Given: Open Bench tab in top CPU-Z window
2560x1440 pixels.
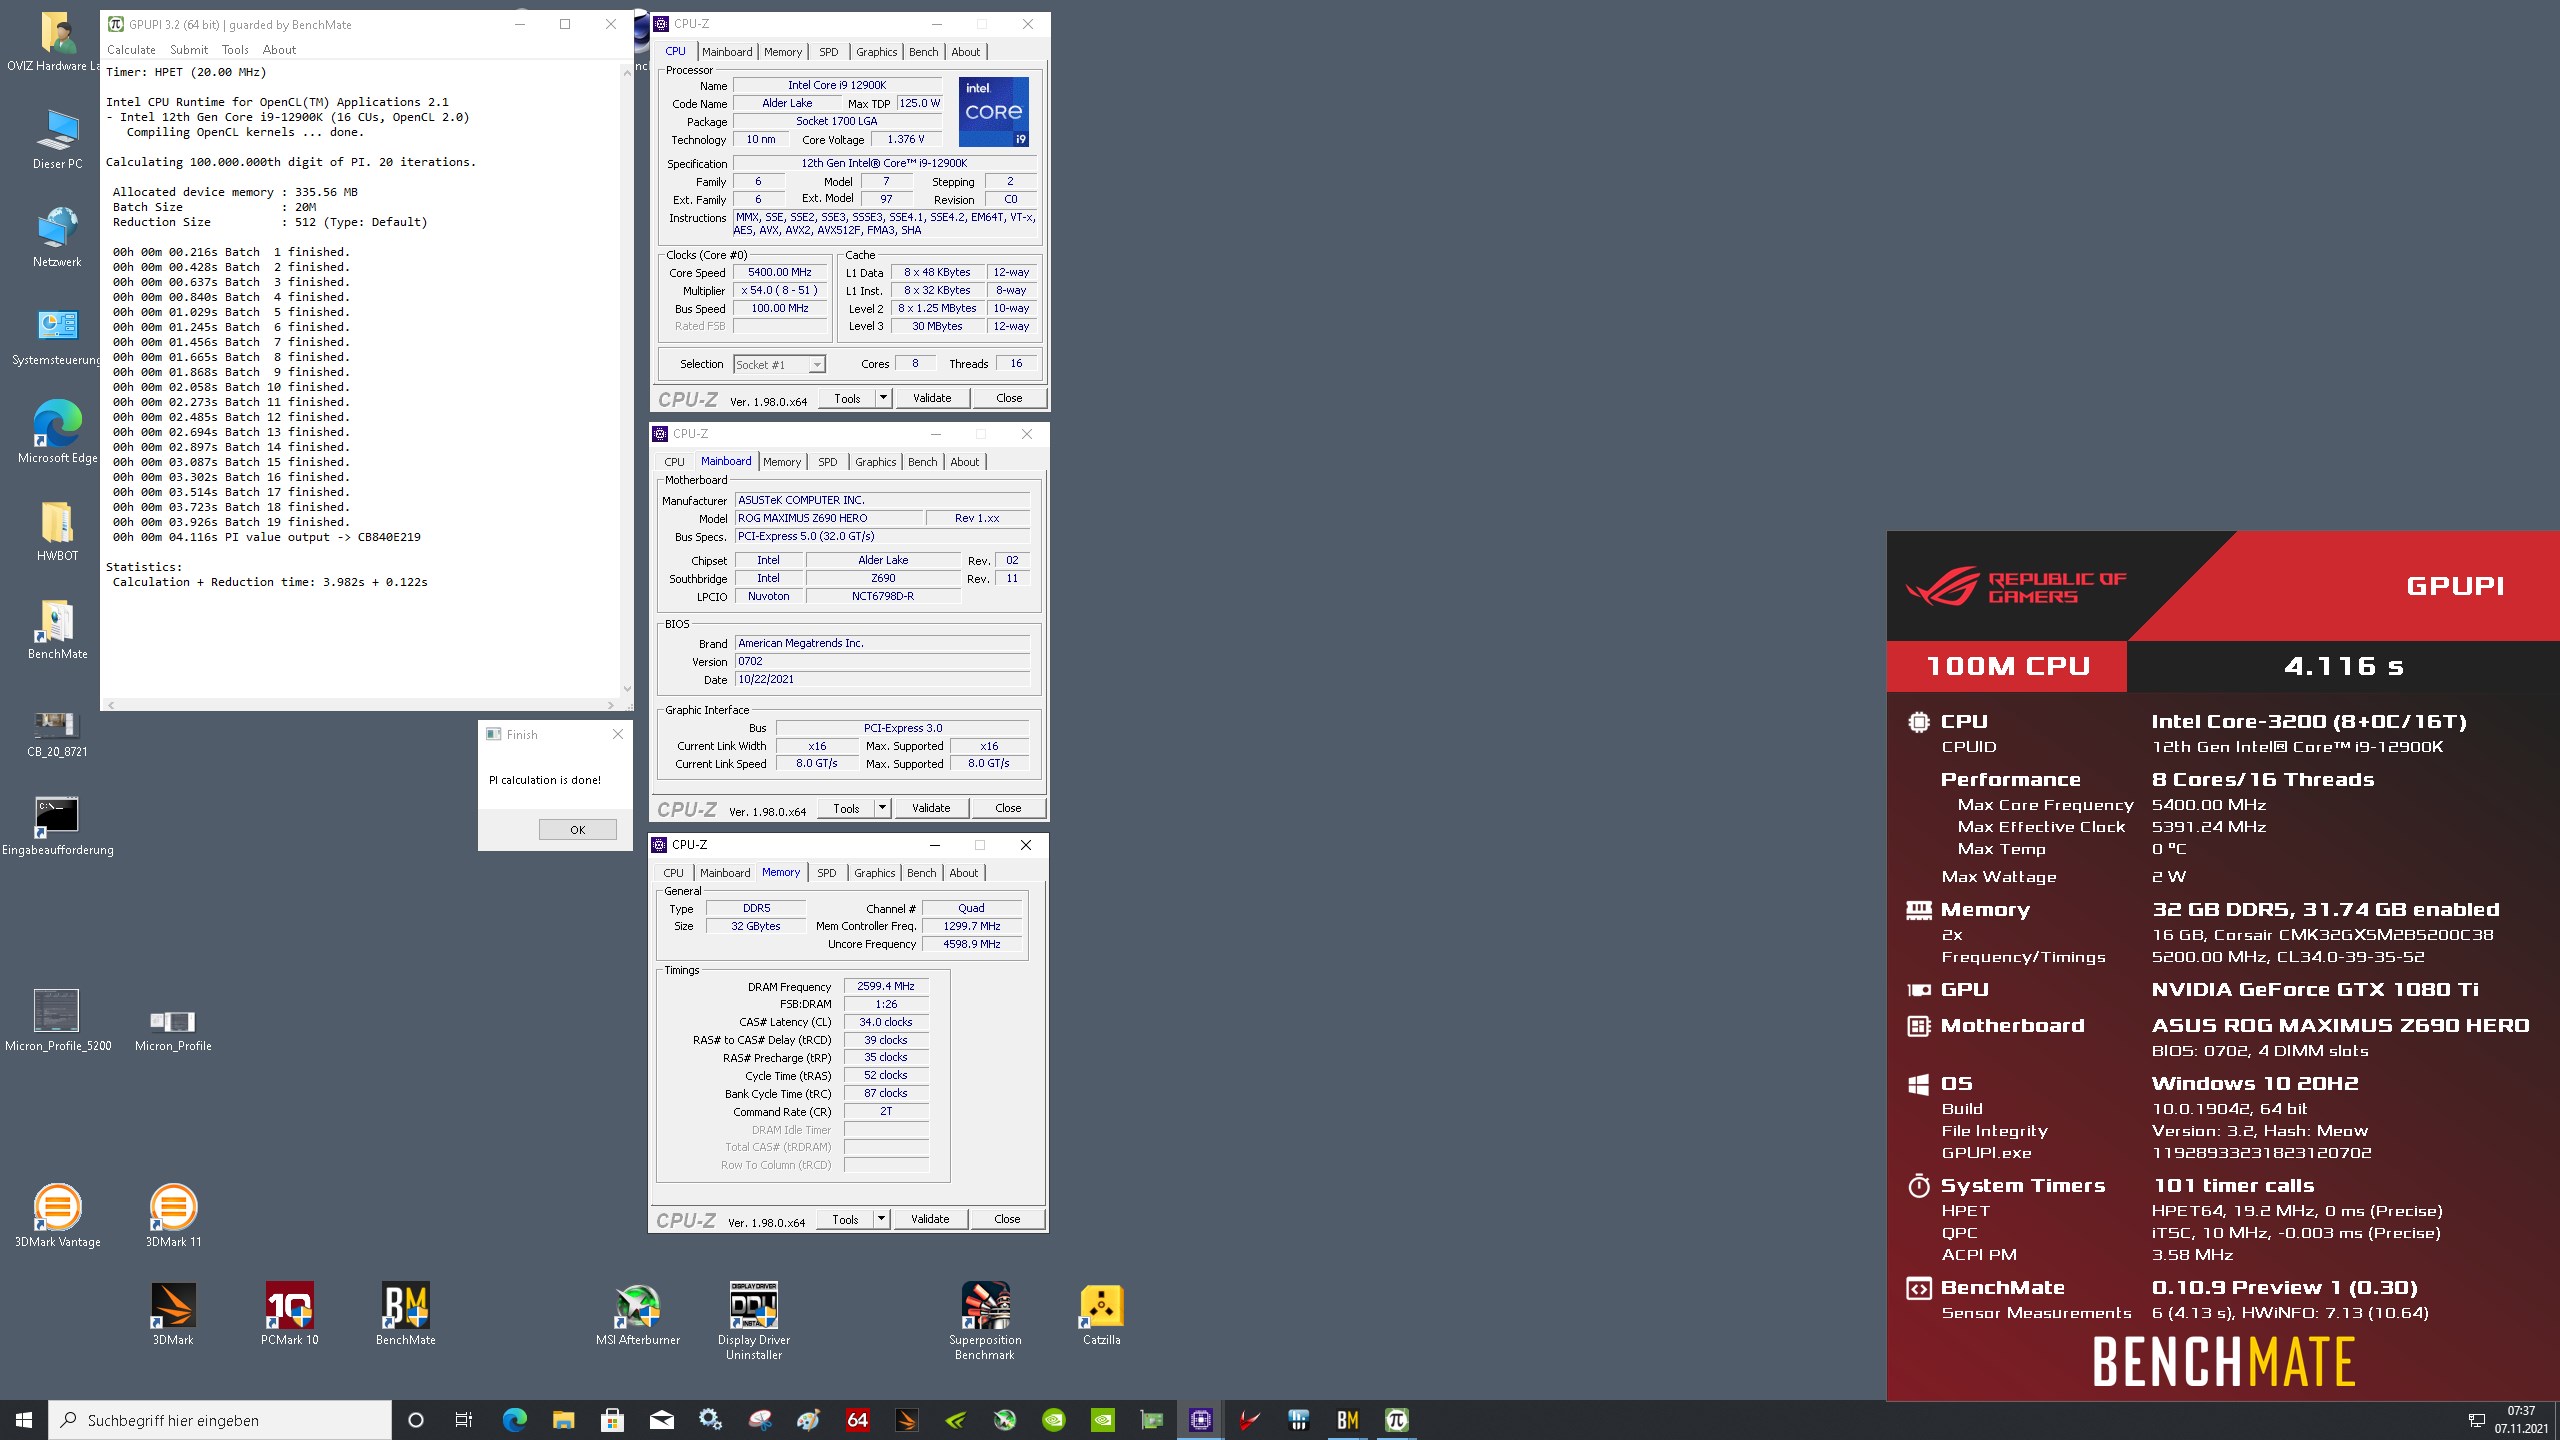Looking at the screenshot, I should coord(924,52).
